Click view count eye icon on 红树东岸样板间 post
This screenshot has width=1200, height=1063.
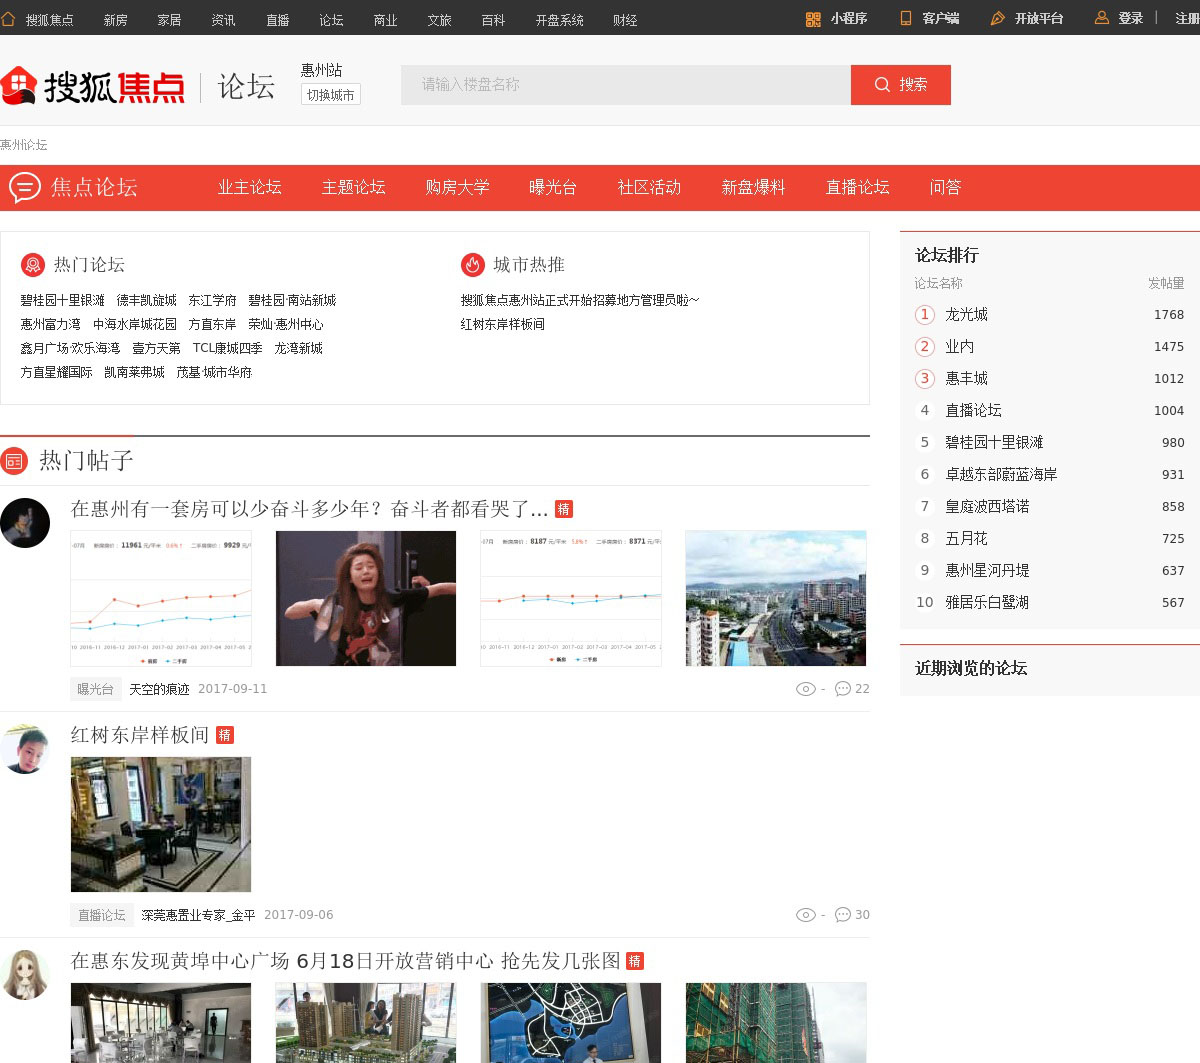point(805,915)
